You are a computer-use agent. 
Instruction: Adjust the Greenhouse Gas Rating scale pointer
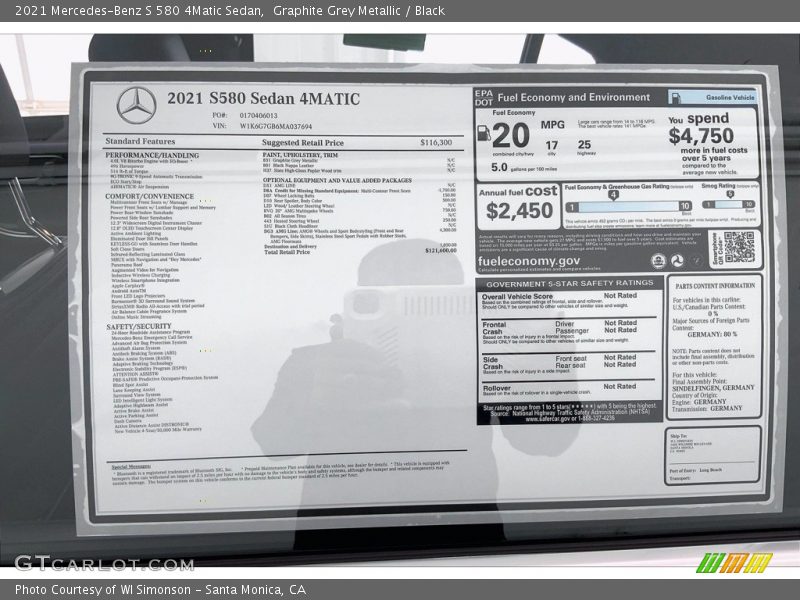point(612,196)
